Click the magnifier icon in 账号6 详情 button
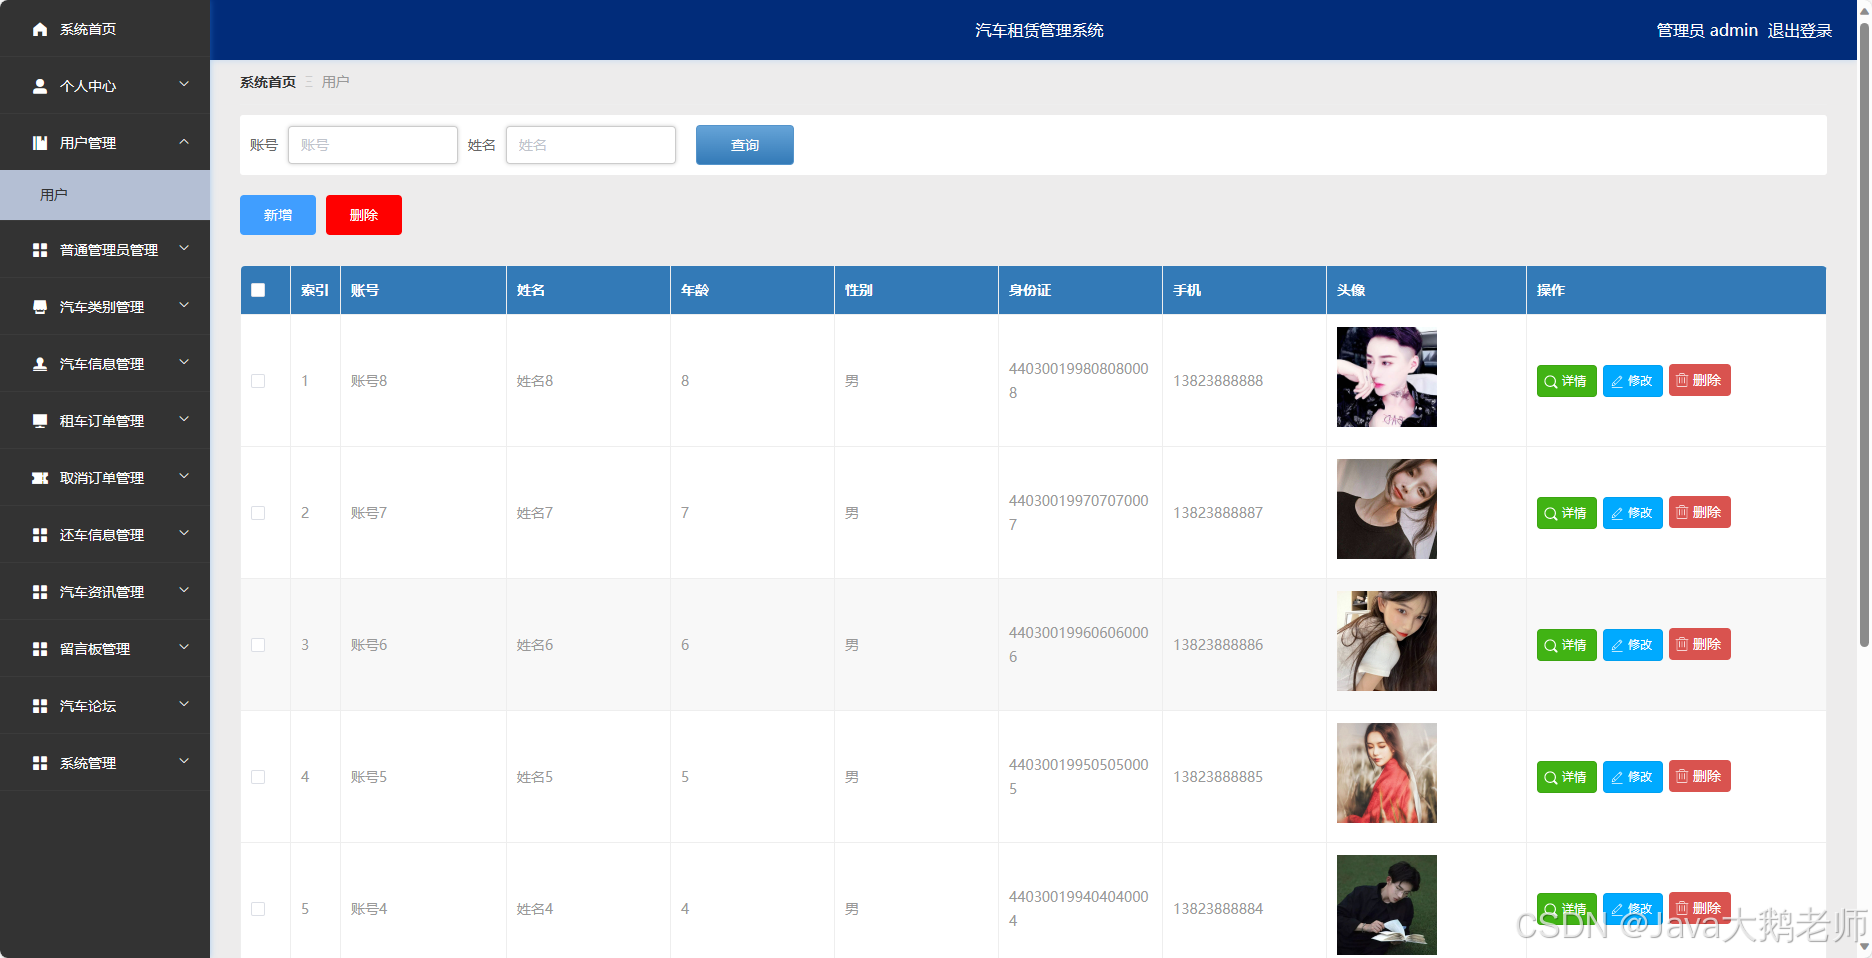The width and height of the screenshot is (1872, 958). (x=1551, y=645)
